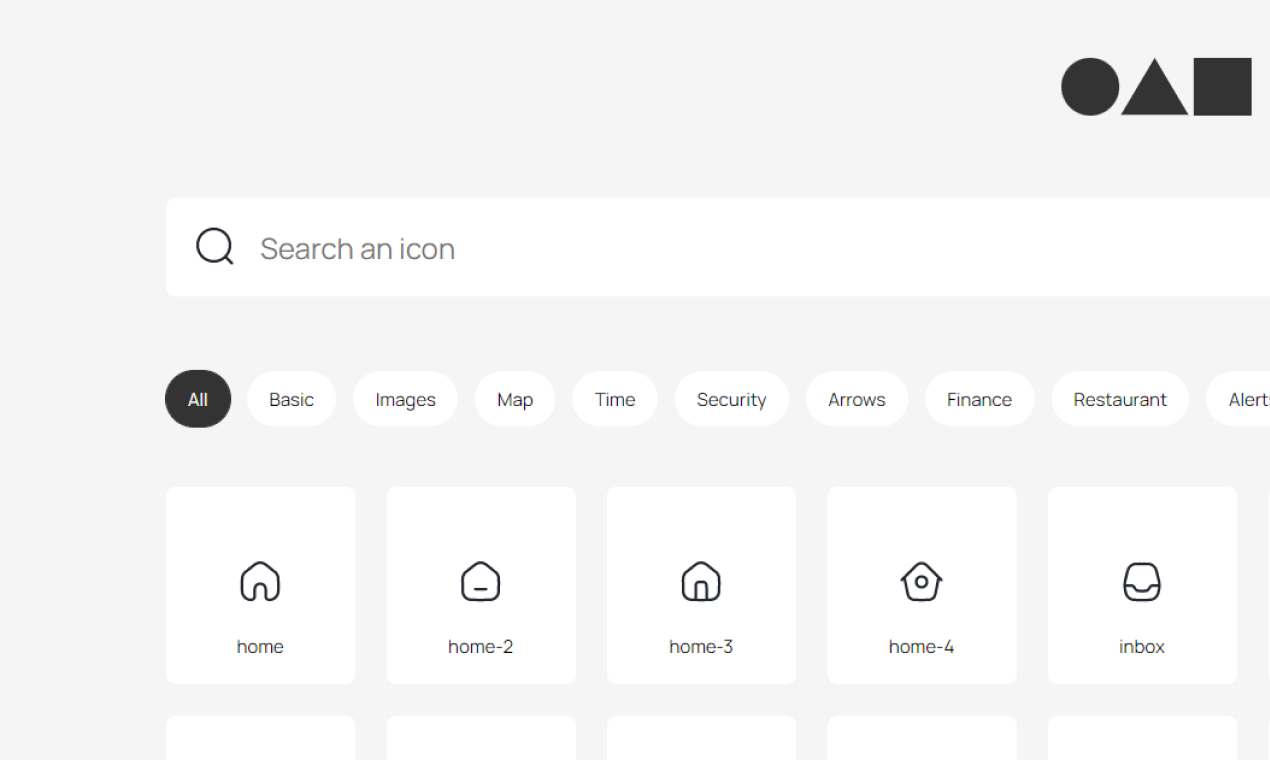Click the "inbox" label text
1270x760 pixels.
[1142, 647]
